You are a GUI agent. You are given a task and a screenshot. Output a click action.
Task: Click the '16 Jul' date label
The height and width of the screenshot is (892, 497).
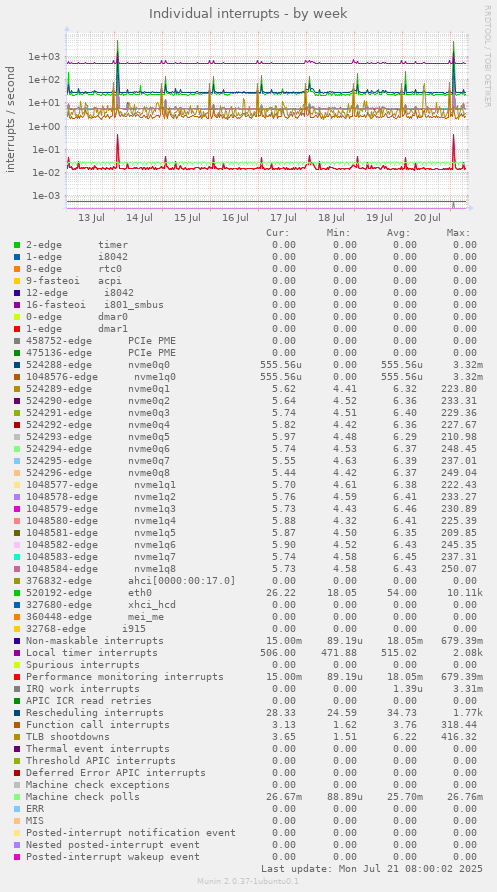click(235, 218)
